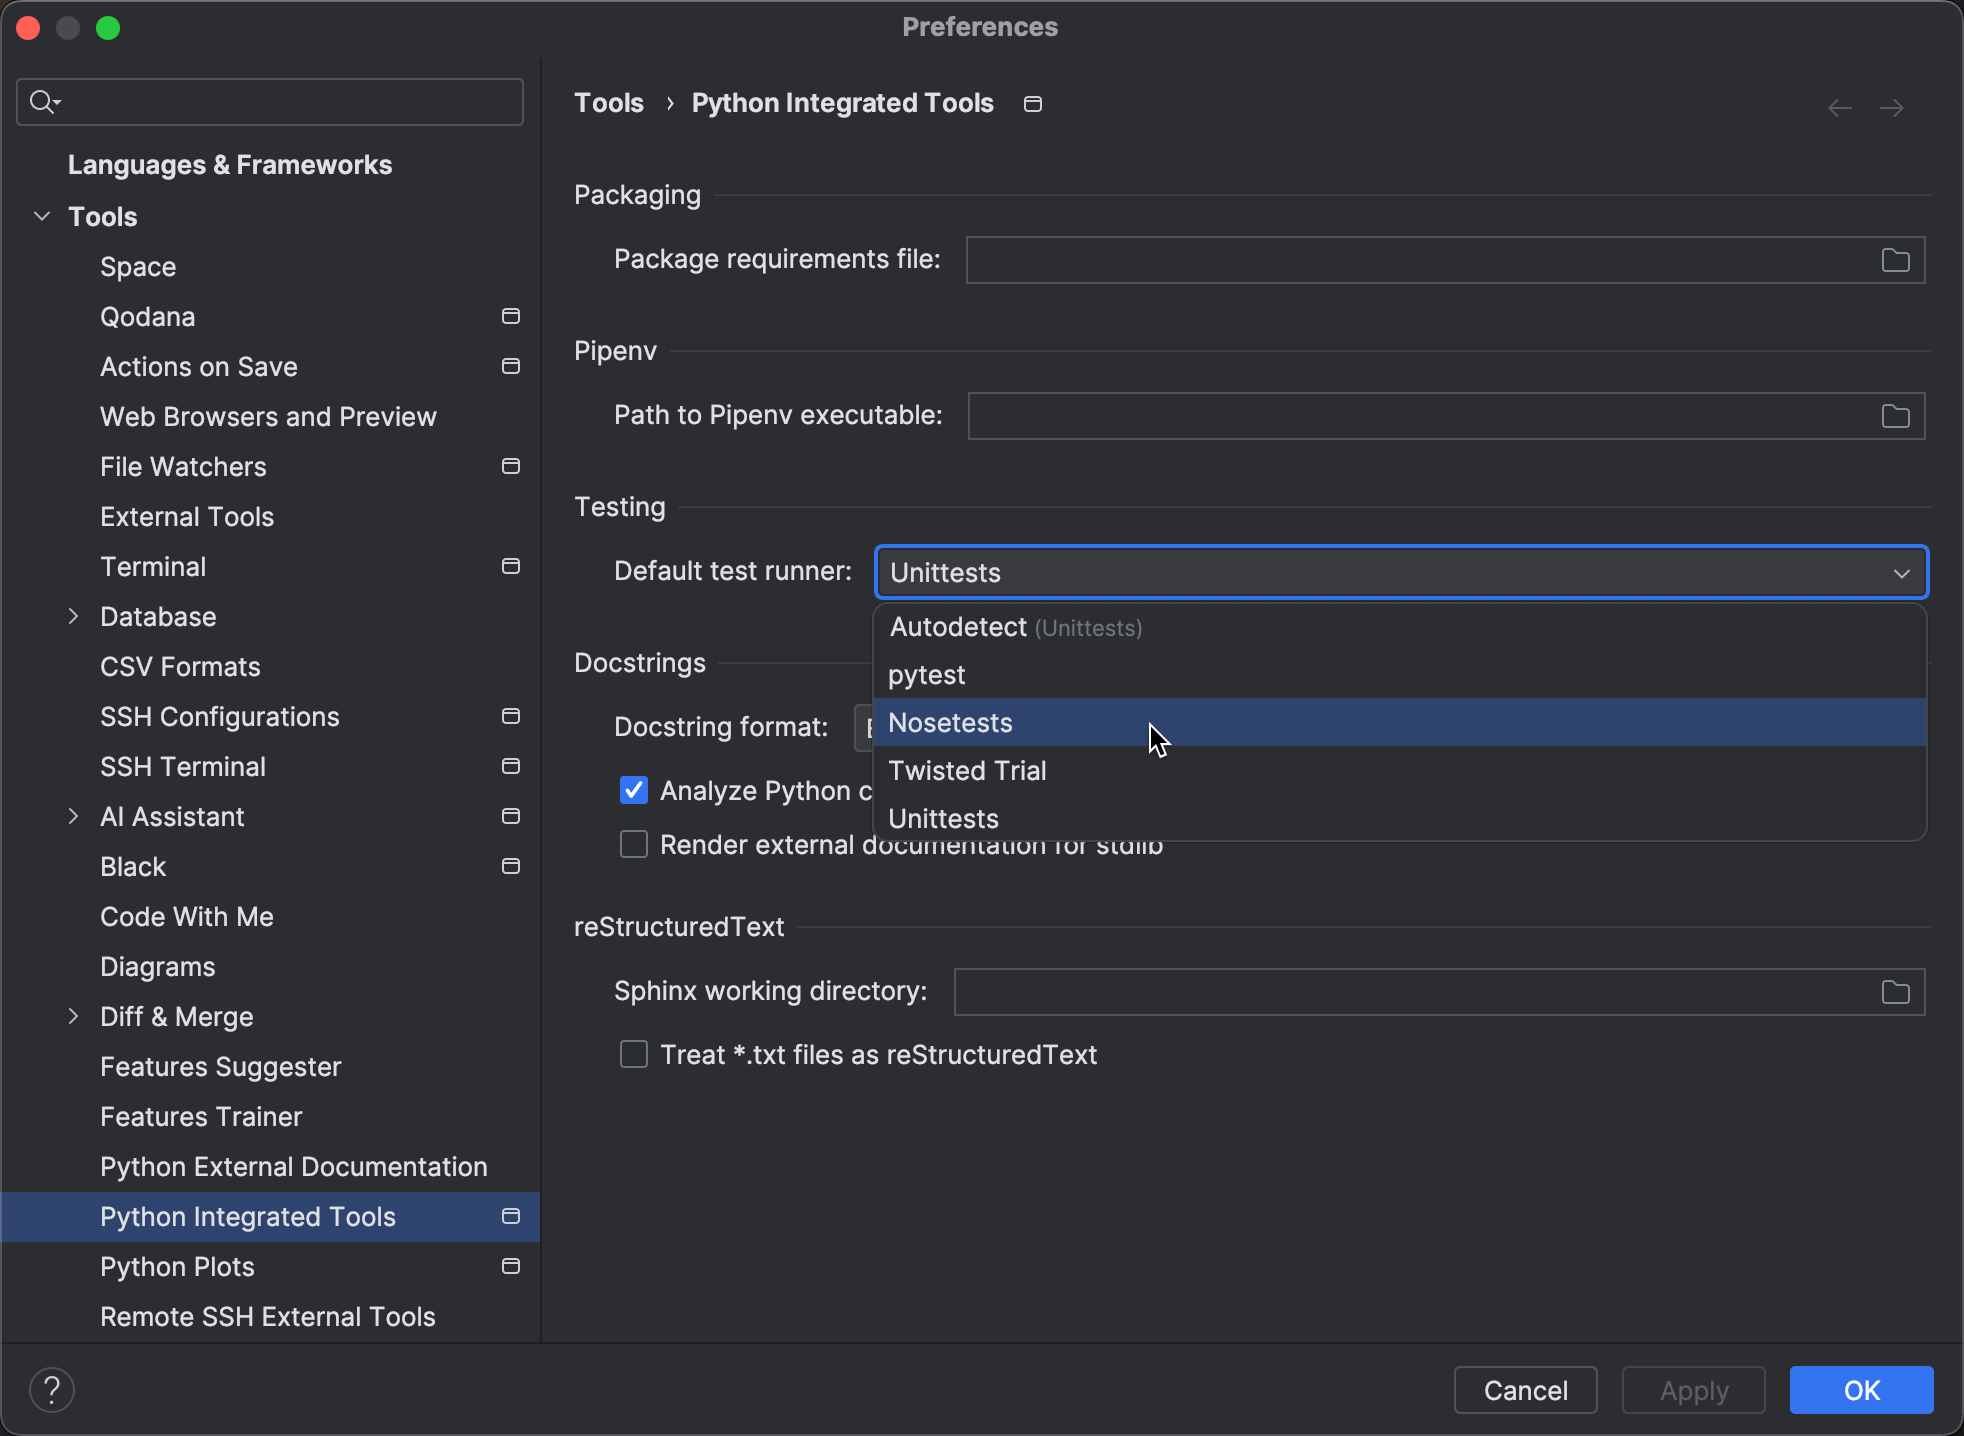
Task: Click the modified-settings icon next to Python Integrated Tools breadcrumb
Action: pyautogui.click(x=1032, y=103)
